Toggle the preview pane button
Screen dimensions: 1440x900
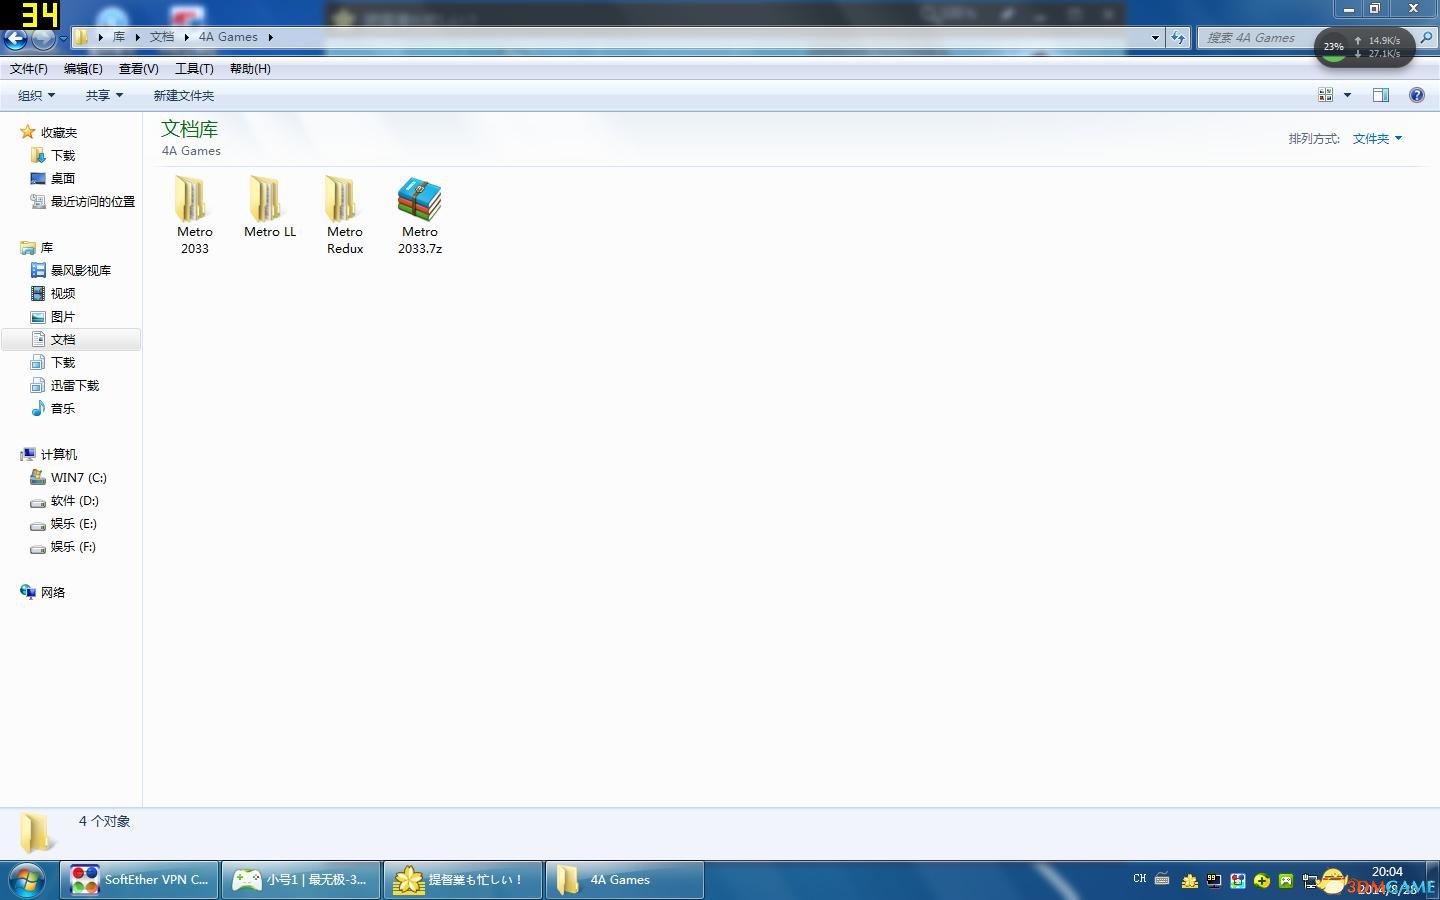1381,95
